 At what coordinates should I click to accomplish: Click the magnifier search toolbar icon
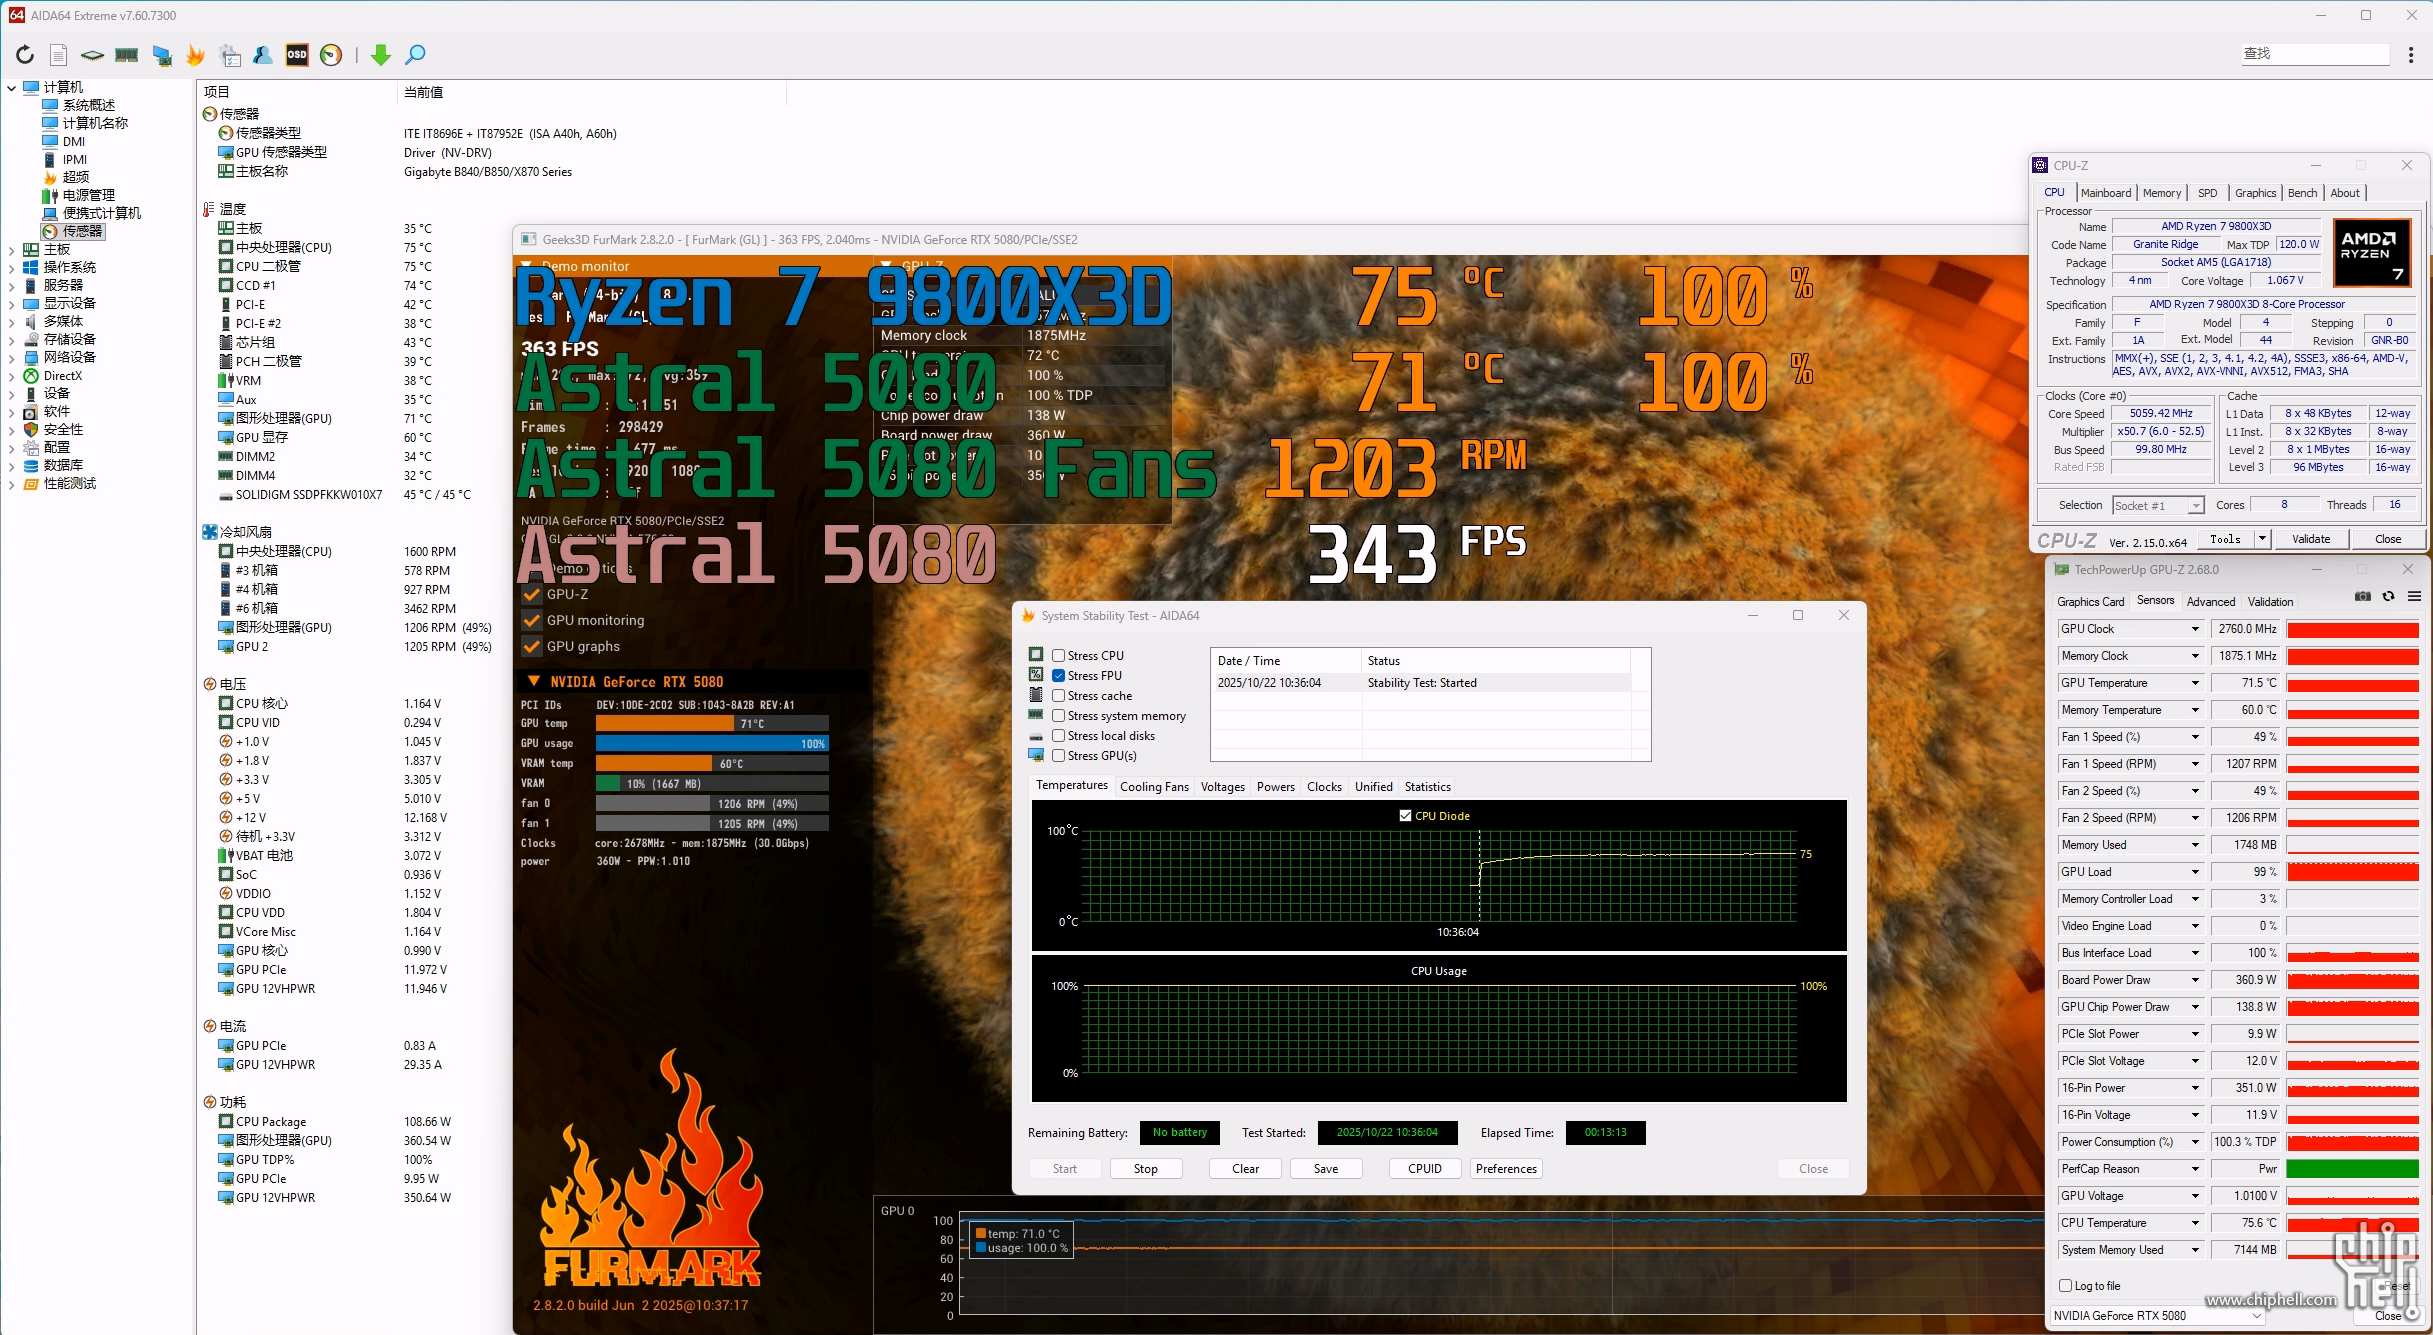(415, 55)
